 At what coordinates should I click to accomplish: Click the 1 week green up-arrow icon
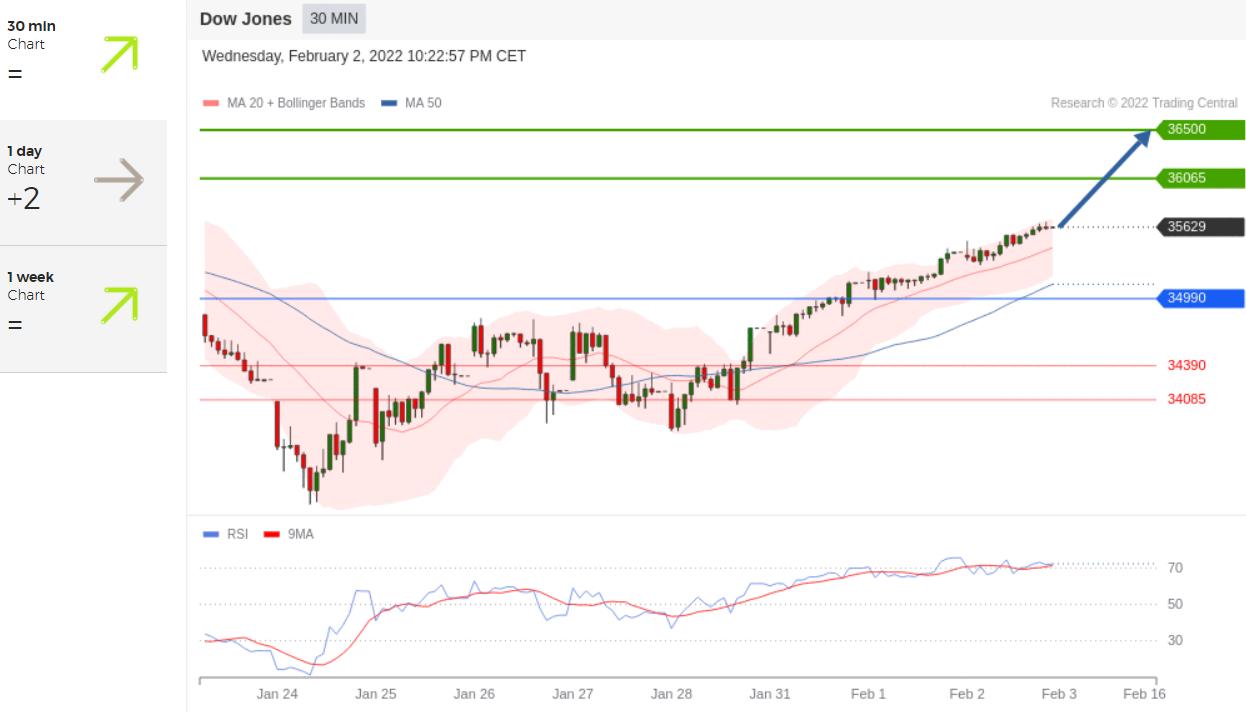pyautogui.click(x=119, y=305)
